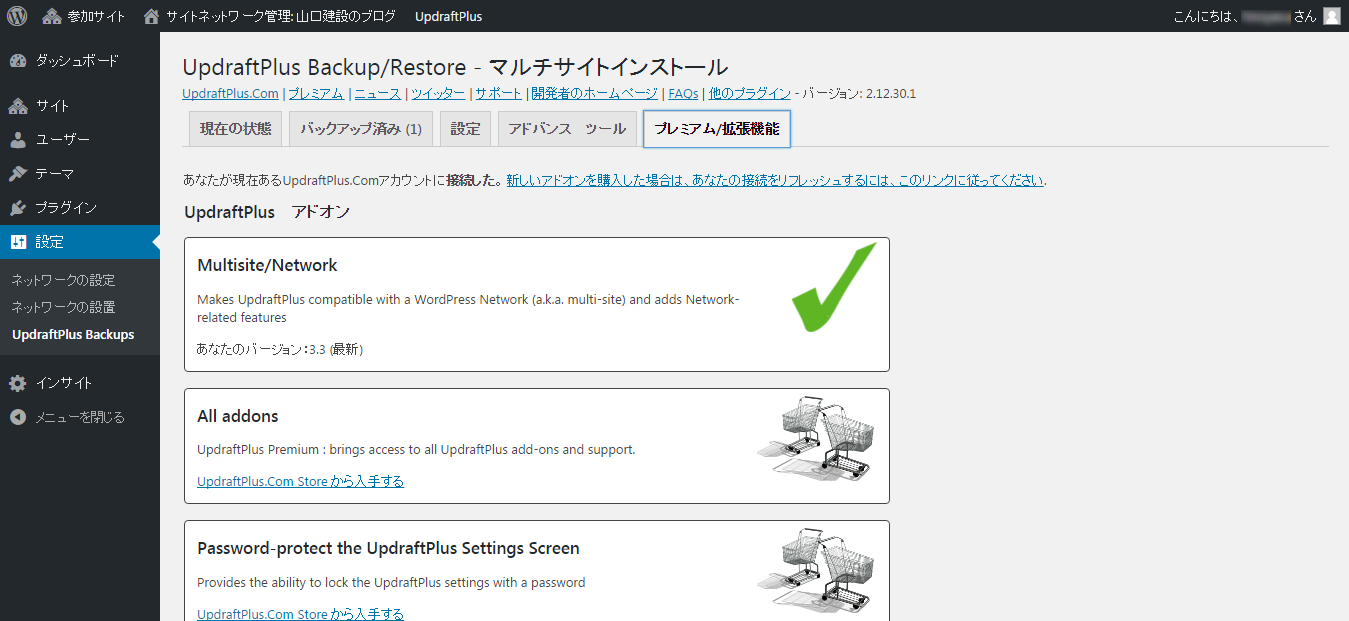Click the green checkmark on Multisite/Network
1349x621 pixels.
tap(834, 286)
